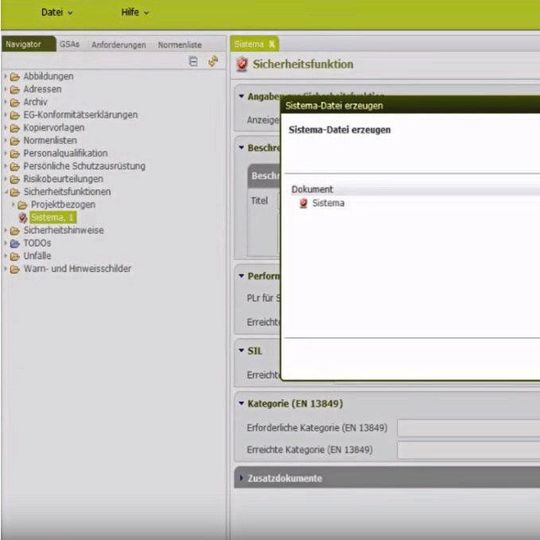
Task: Switch to the Anforderungen tab
Action: [119, 45]
